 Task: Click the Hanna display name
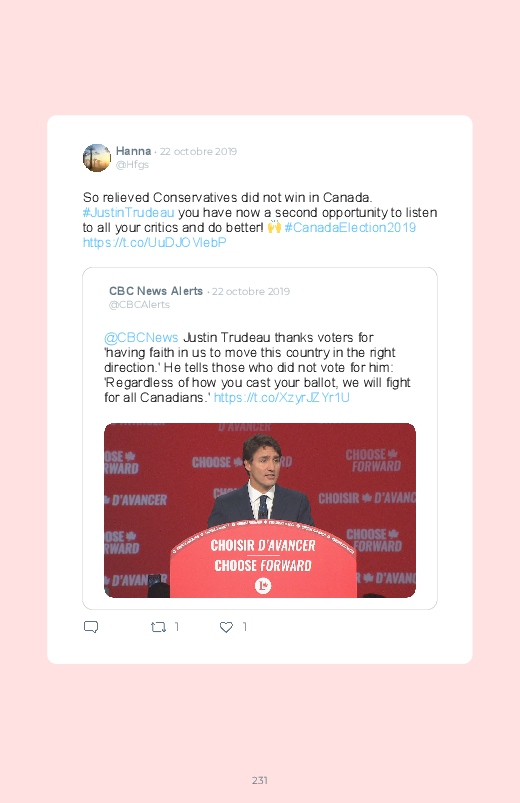pyautogui.click(x=133, y=151)
